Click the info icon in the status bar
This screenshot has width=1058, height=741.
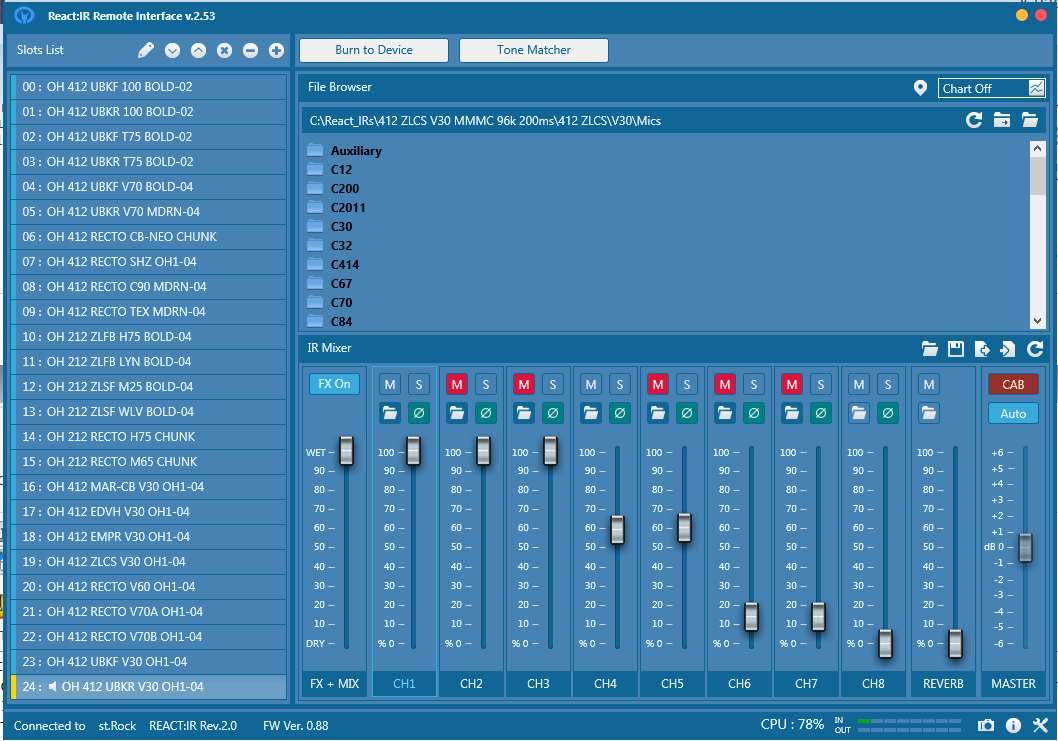(x=1013, y=725)
